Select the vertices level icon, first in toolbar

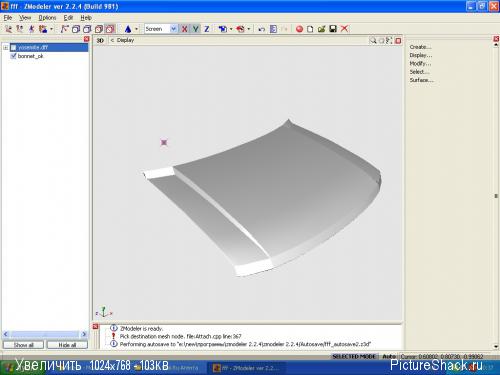click(8, 29)
